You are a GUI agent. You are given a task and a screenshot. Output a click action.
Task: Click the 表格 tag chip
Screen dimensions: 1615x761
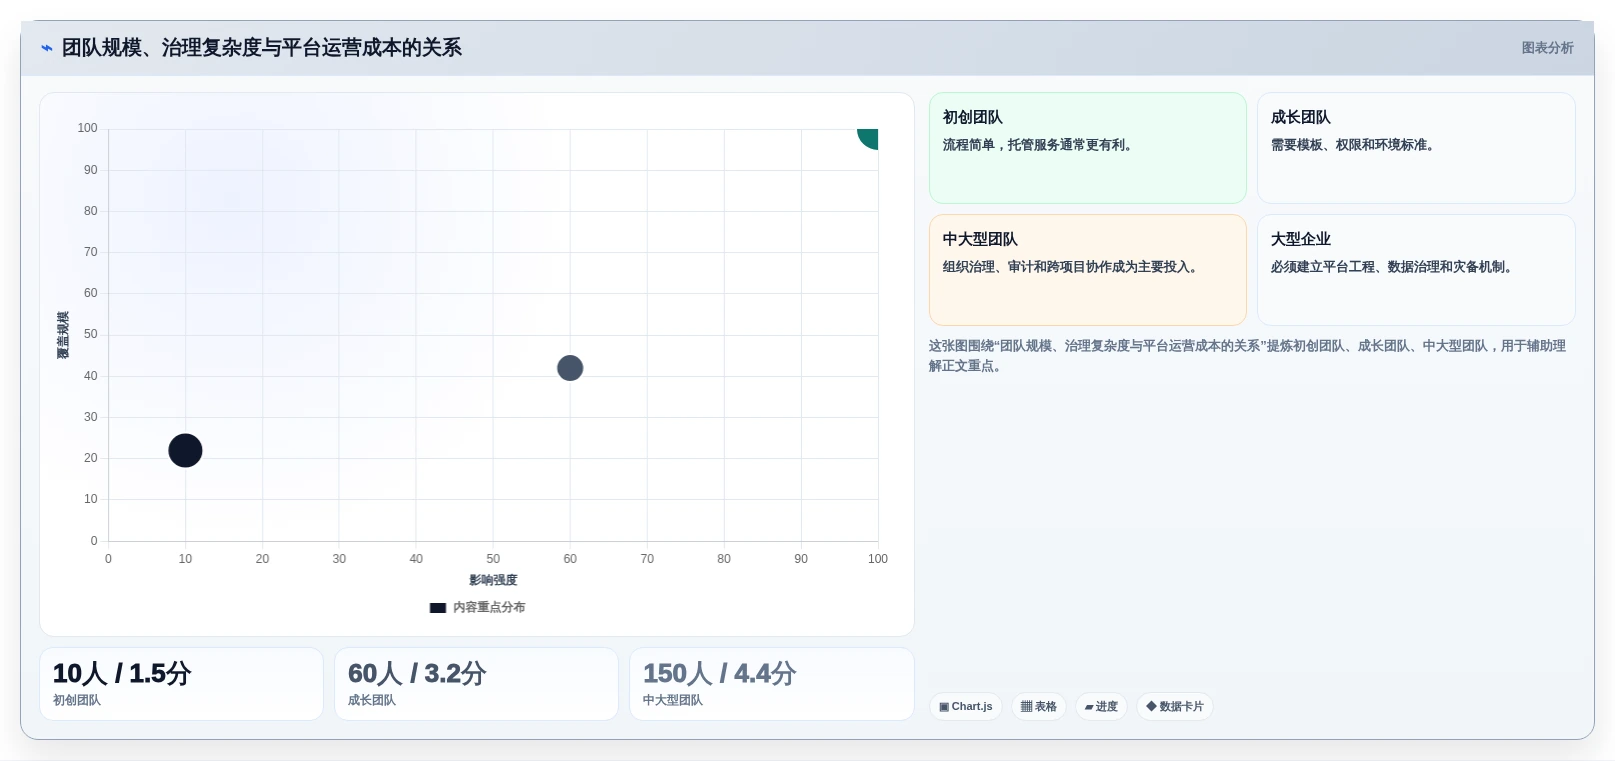point(1039,707)
